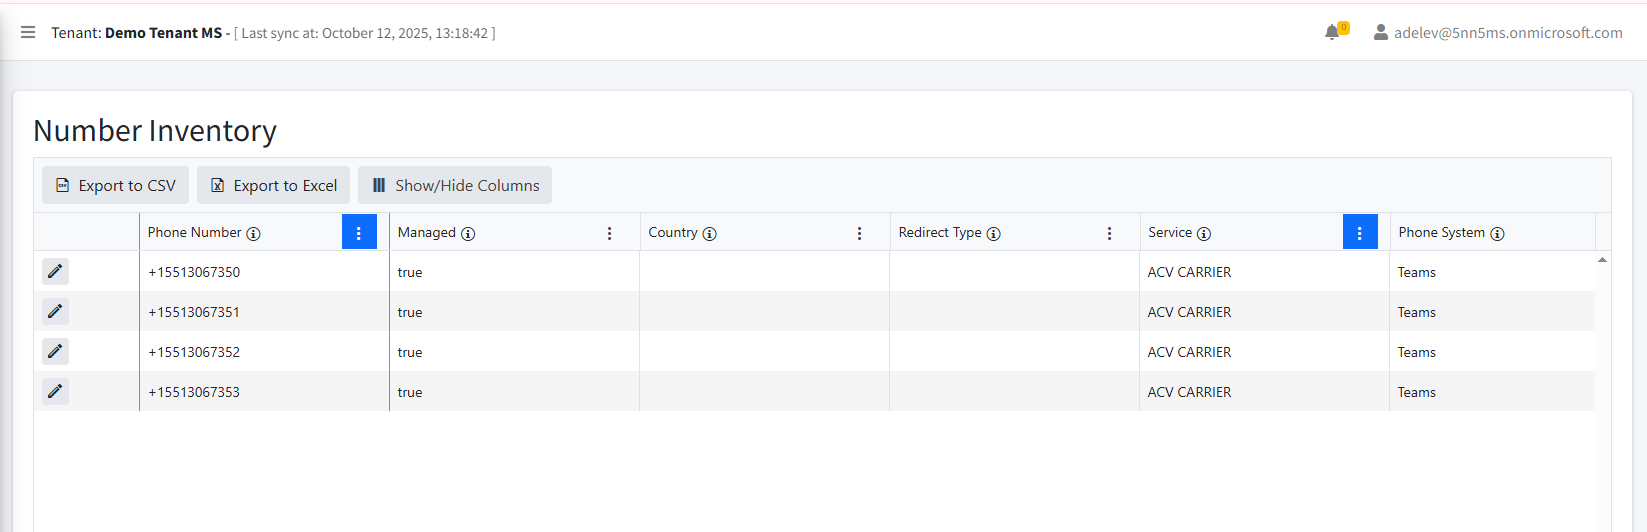Open the Service column options menu

[x=1360, y=232]
